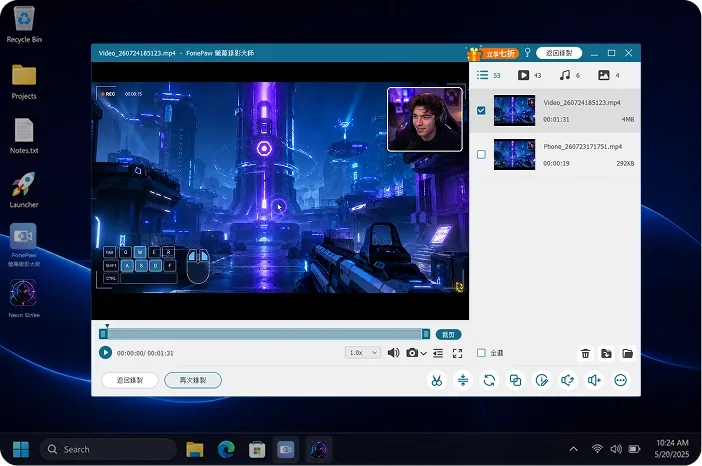Open File Explorer from taskbar
702x466 pixels.
(195, 449)
